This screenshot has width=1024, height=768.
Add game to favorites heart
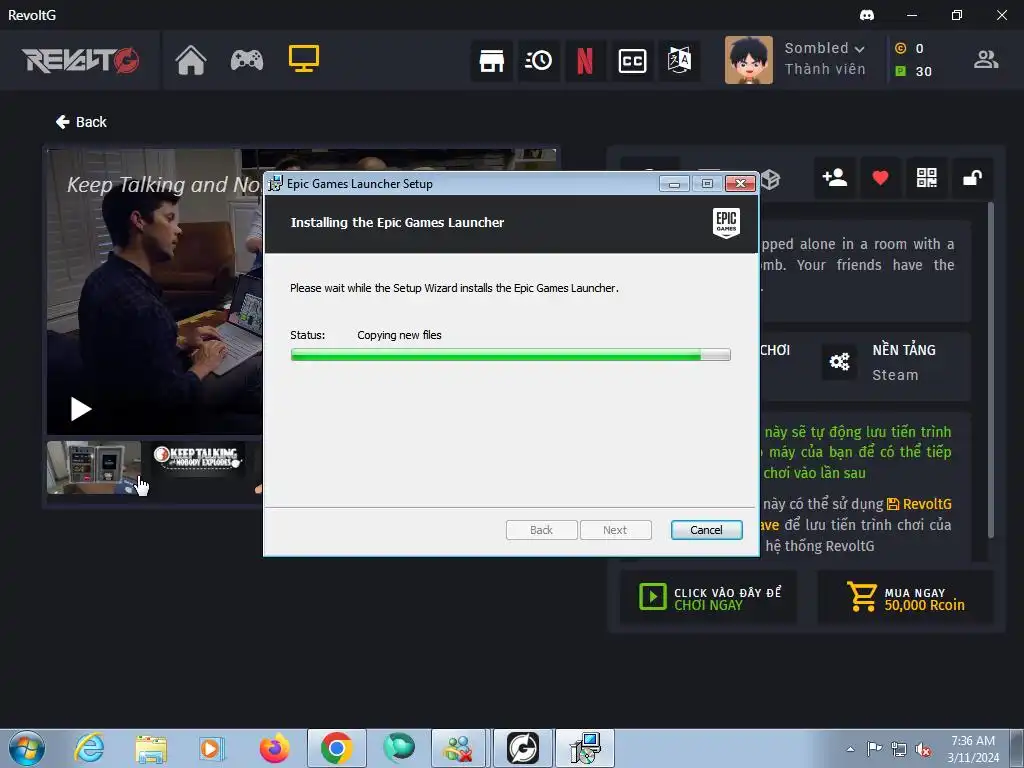pos(880,177)
